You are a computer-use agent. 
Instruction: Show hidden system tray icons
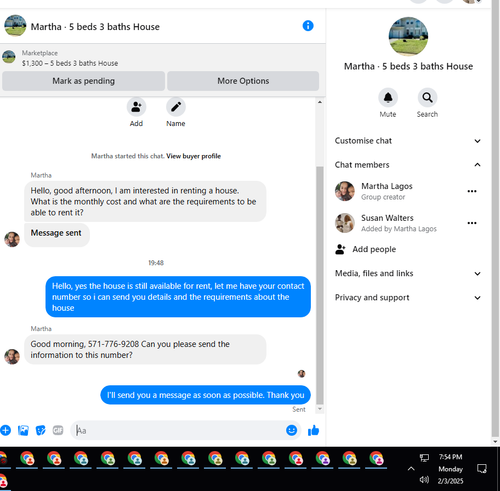click(411, 469)
